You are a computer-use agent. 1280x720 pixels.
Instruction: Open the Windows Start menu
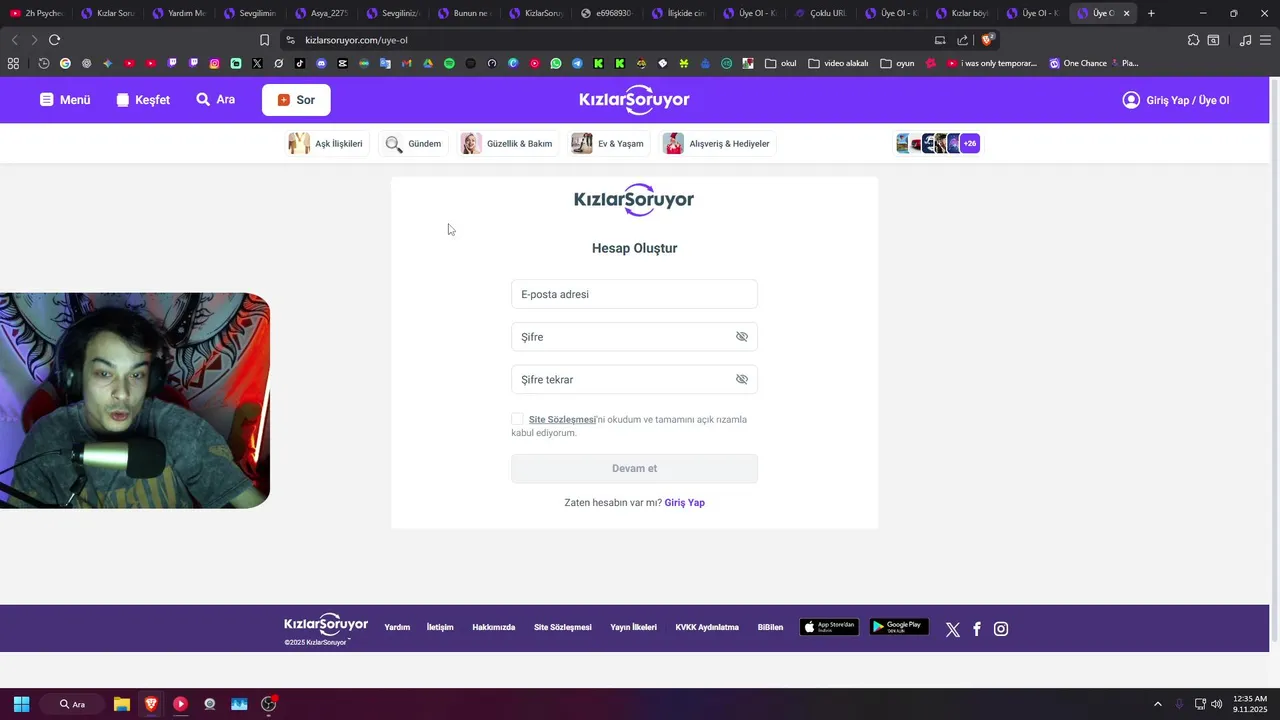tap(21, 704)
